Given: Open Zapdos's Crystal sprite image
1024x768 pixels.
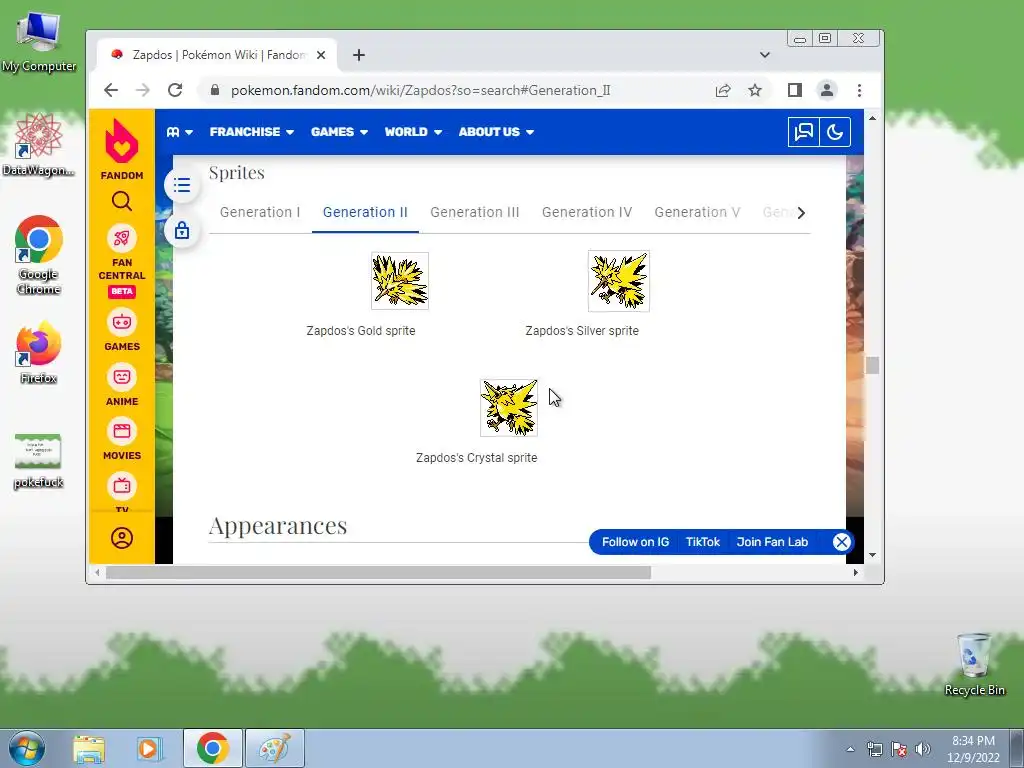Looking at the screenshot, I should [509, 408].
